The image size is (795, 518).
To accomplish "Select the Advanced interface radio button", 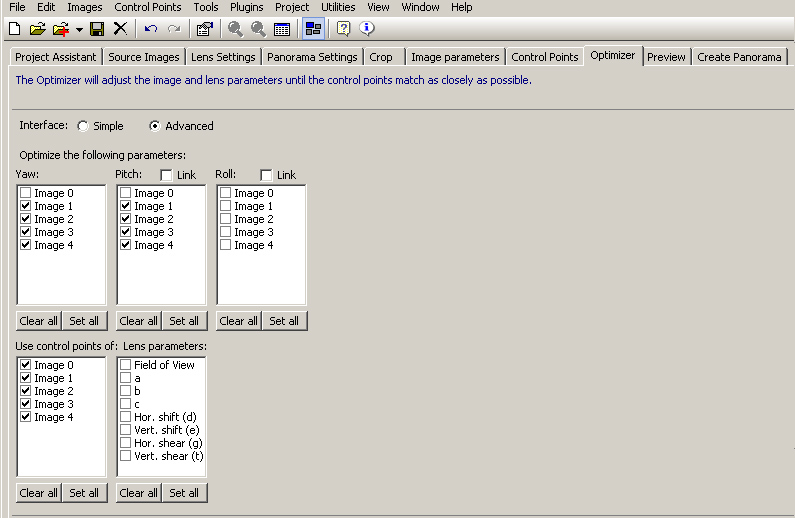I will point(155,126).
